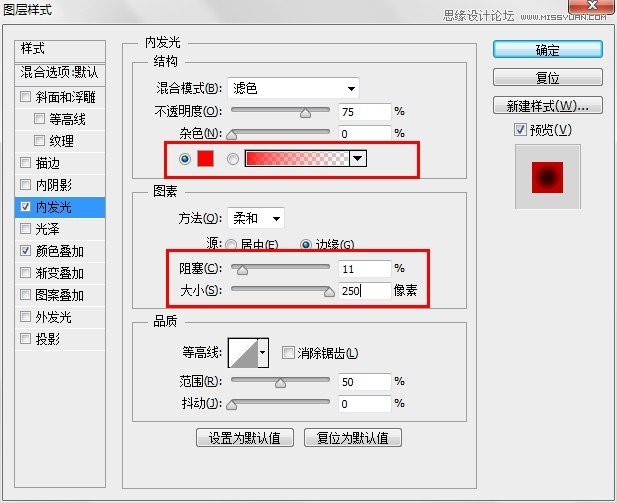Viewport: 617px width, 503px height.
Task: Click the 阻塞 choke slider handle
Action: [242, 270]
